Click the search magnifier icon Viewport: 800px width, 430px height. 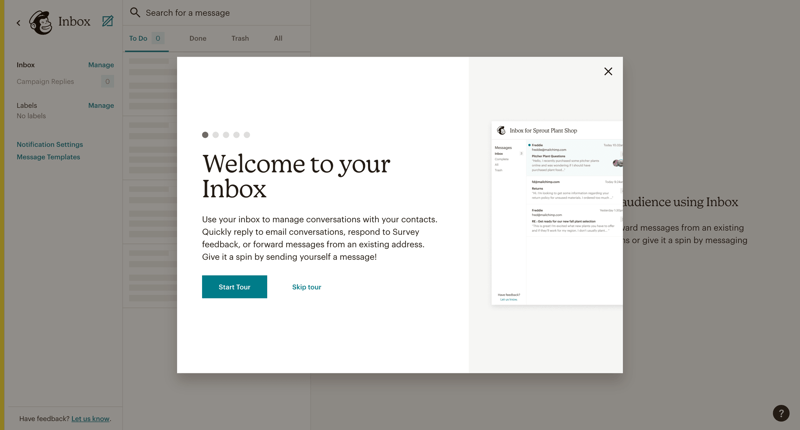[x=135, y=12]
